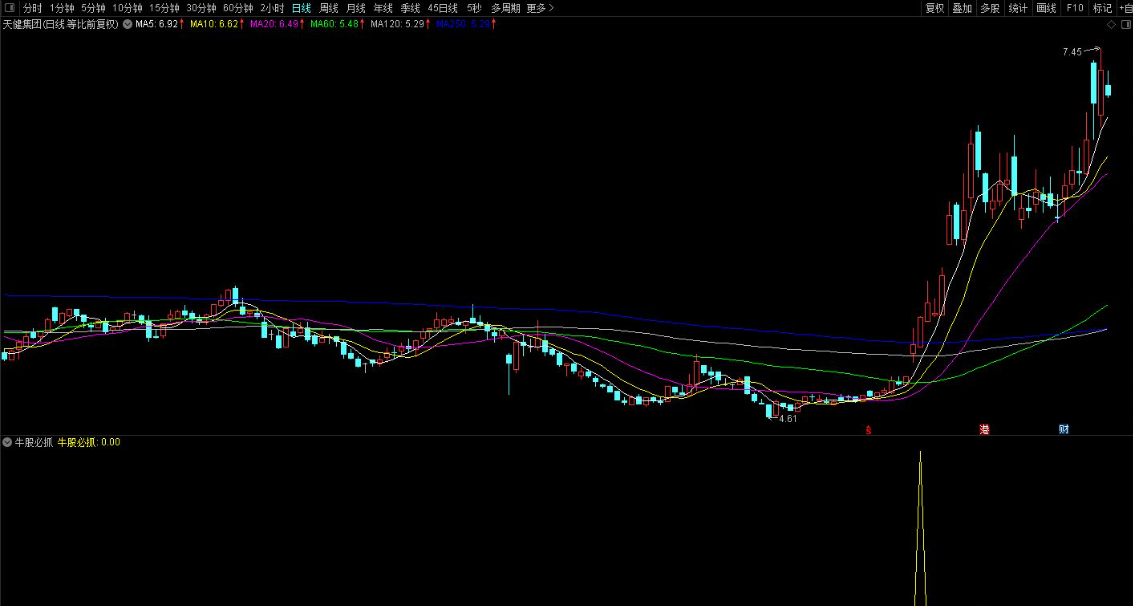This screenshot has height=606, width=1133.
Task: Open the red S marker on chart
Action: coord(869,430)
